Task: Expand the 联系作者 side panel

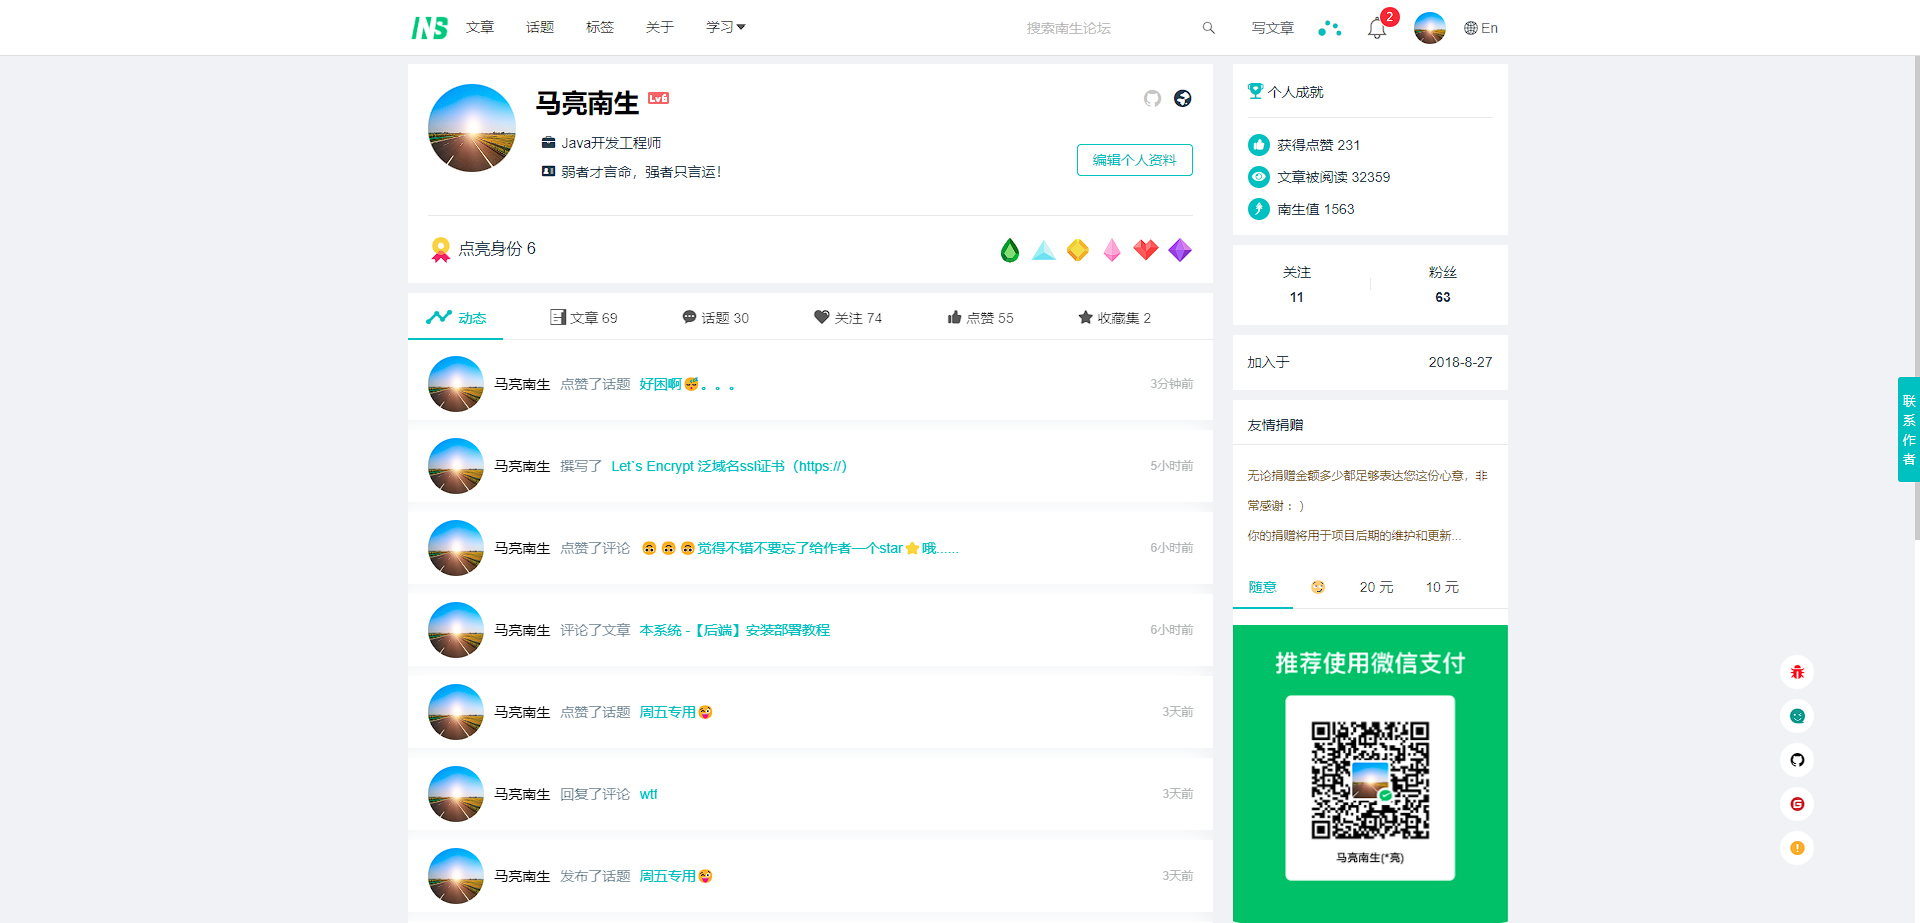Action: [x=1909, y=430]
